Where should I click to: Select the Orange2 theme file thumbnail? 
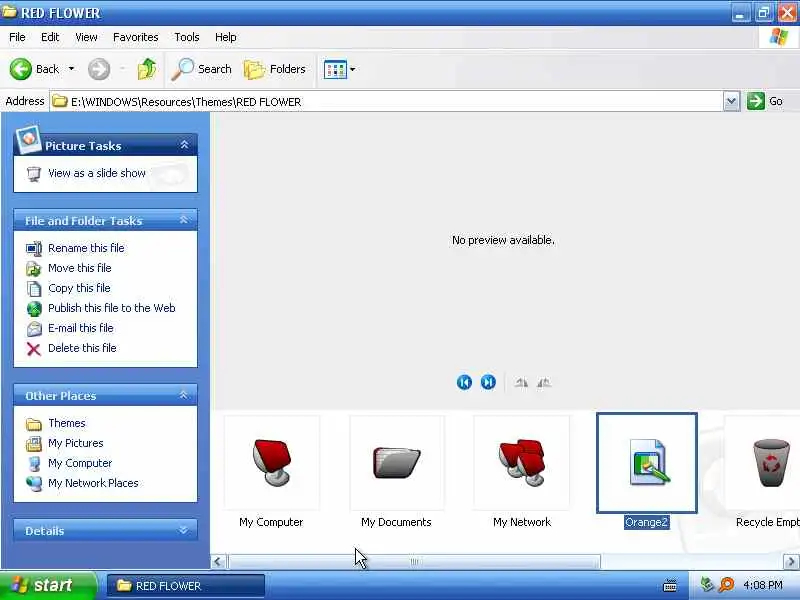click(x=647, y=463)
